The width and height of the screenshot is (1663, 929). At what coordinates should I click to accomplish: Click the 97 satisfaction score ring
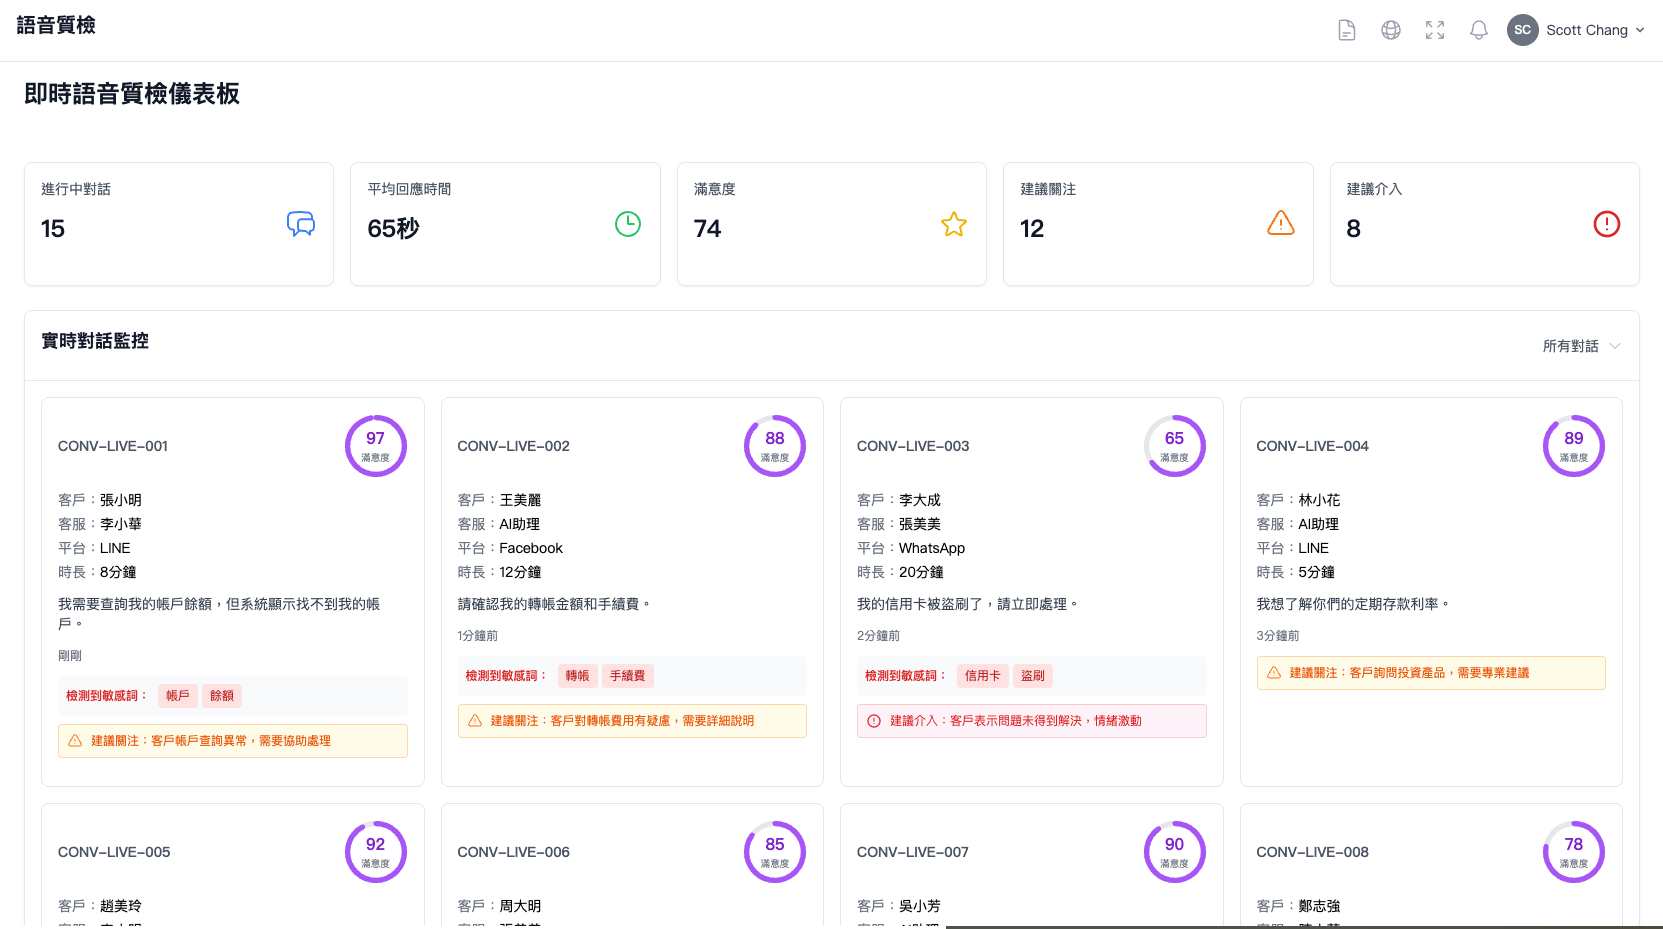pyautogui.click(x=376, y=446)
